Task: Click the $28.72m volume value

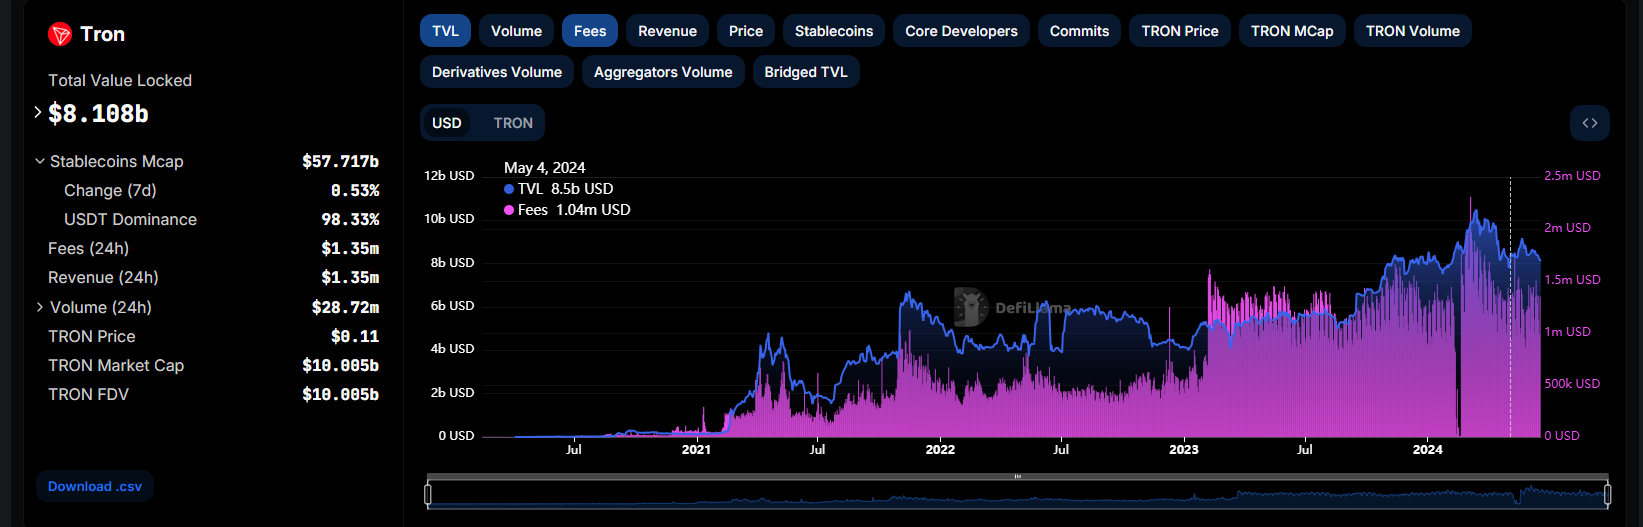Action: coord(345,307)
